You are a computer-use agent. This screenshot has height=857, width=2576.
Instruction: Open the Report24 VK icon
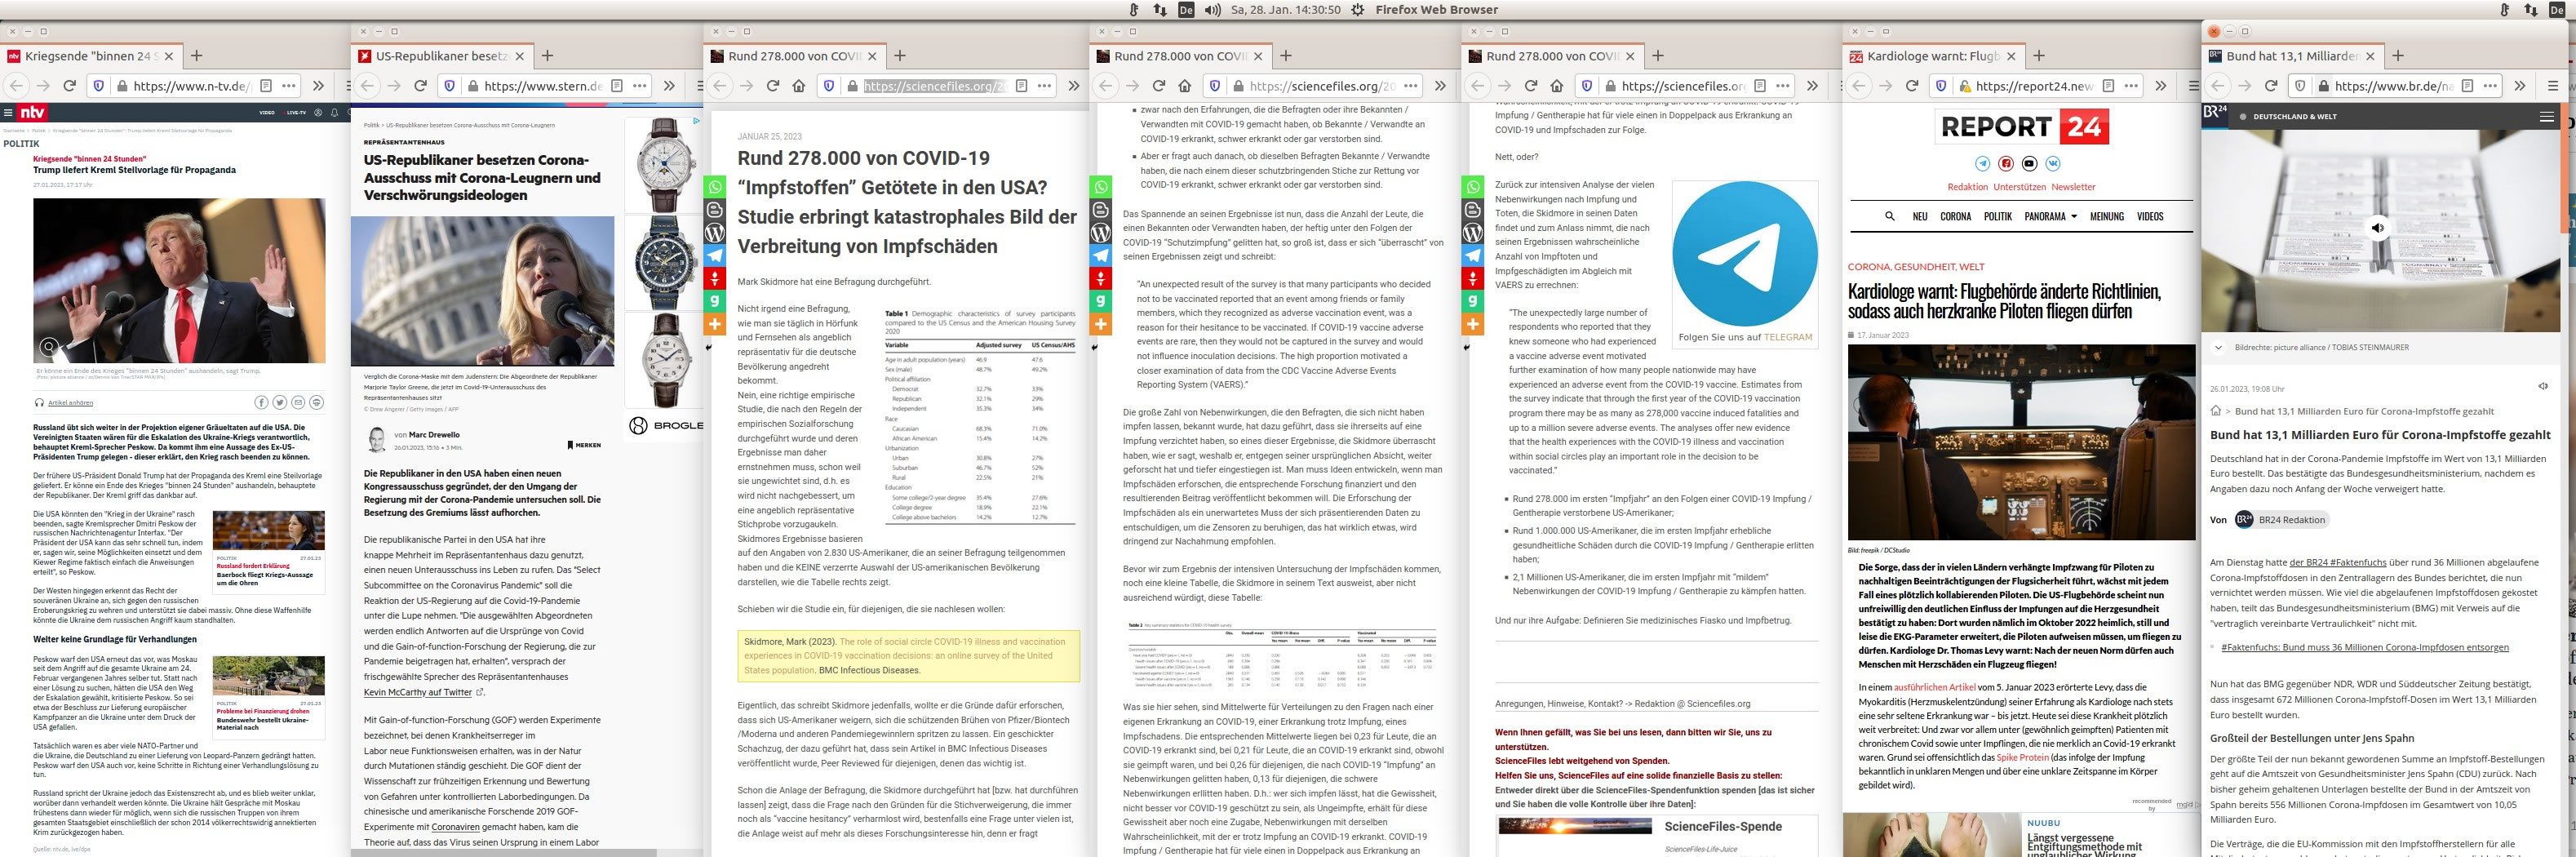point(2053,163)
